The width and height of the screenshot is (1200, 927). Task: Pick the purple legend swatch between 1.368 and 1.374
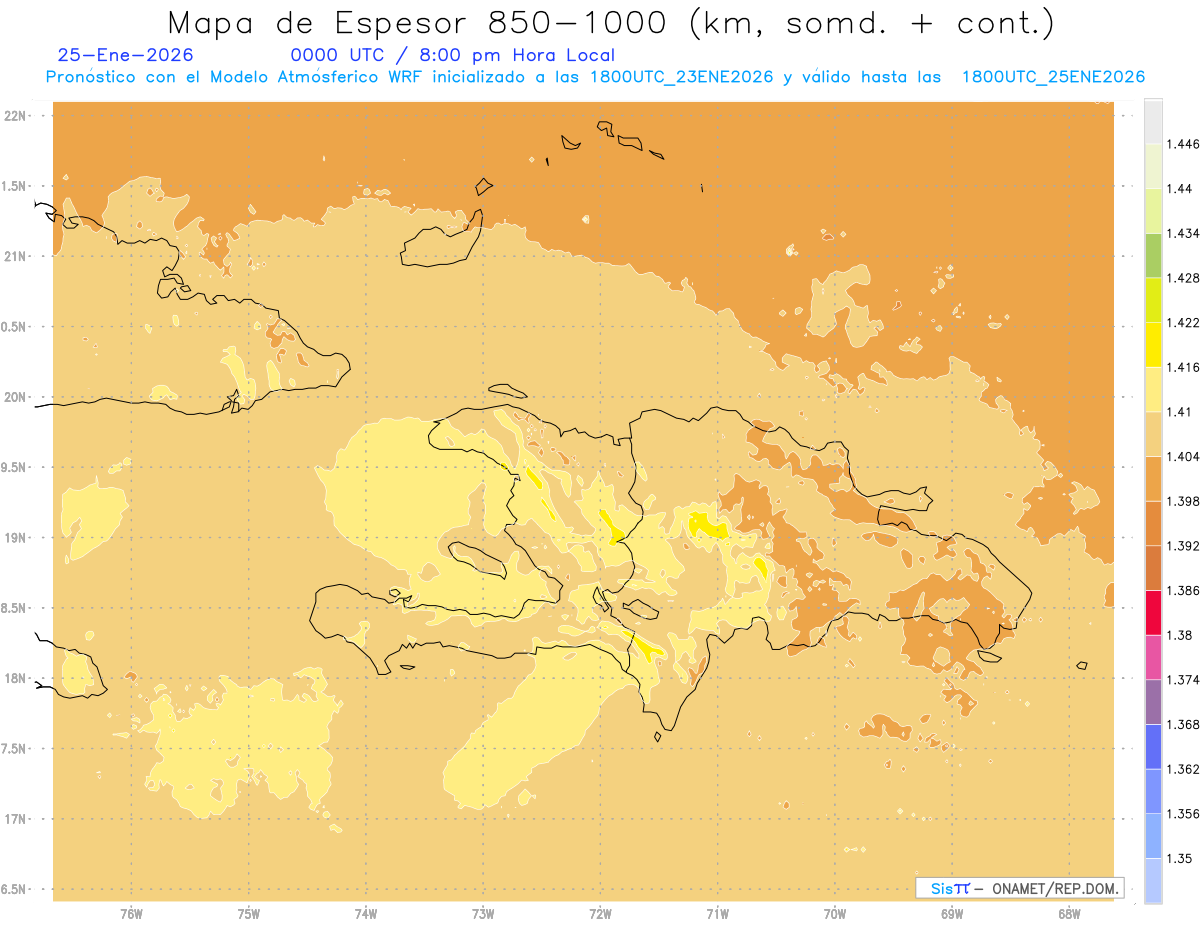click(x=1153, y=702)
